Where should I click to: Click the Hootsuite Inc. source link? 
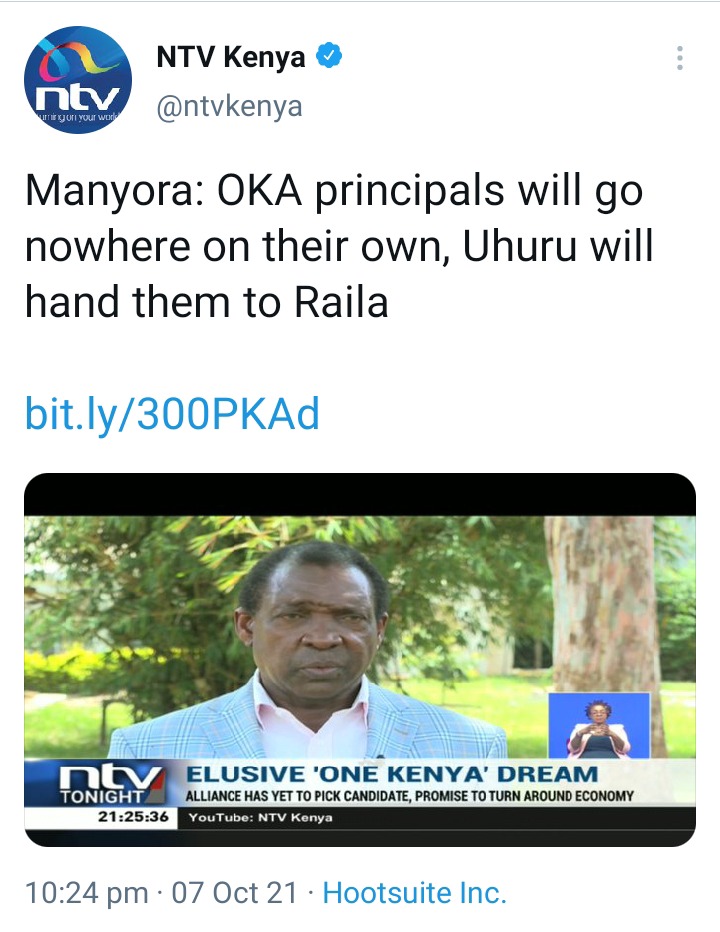pyautogui.click(x=414, y=893)
